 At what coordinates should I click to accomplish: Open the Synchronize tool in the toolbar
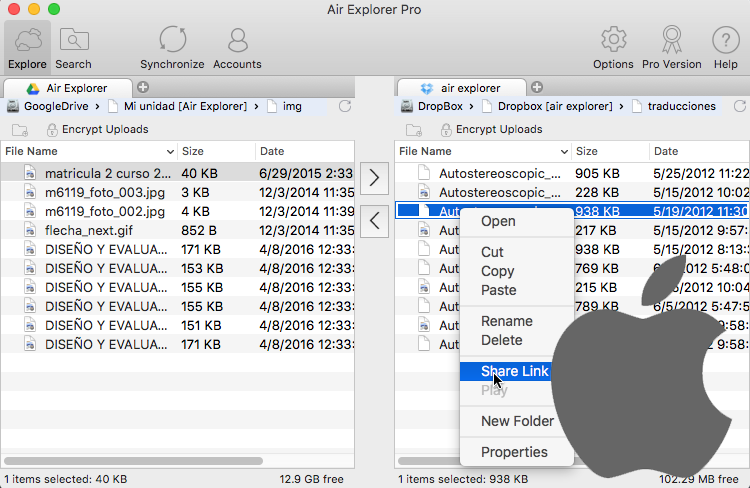point(172,47)
